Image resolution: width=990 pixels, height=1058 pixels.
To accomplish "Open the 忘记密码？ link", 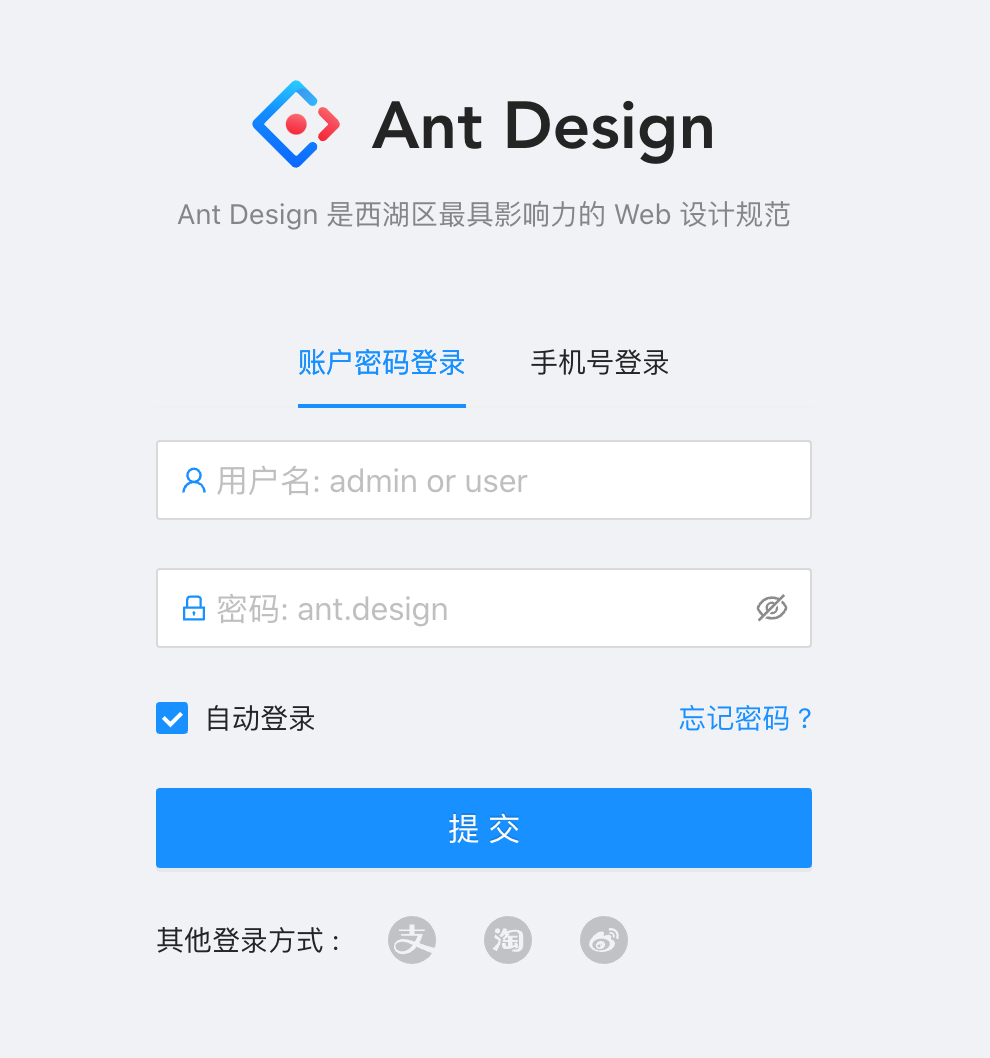I will coord(746,718).
